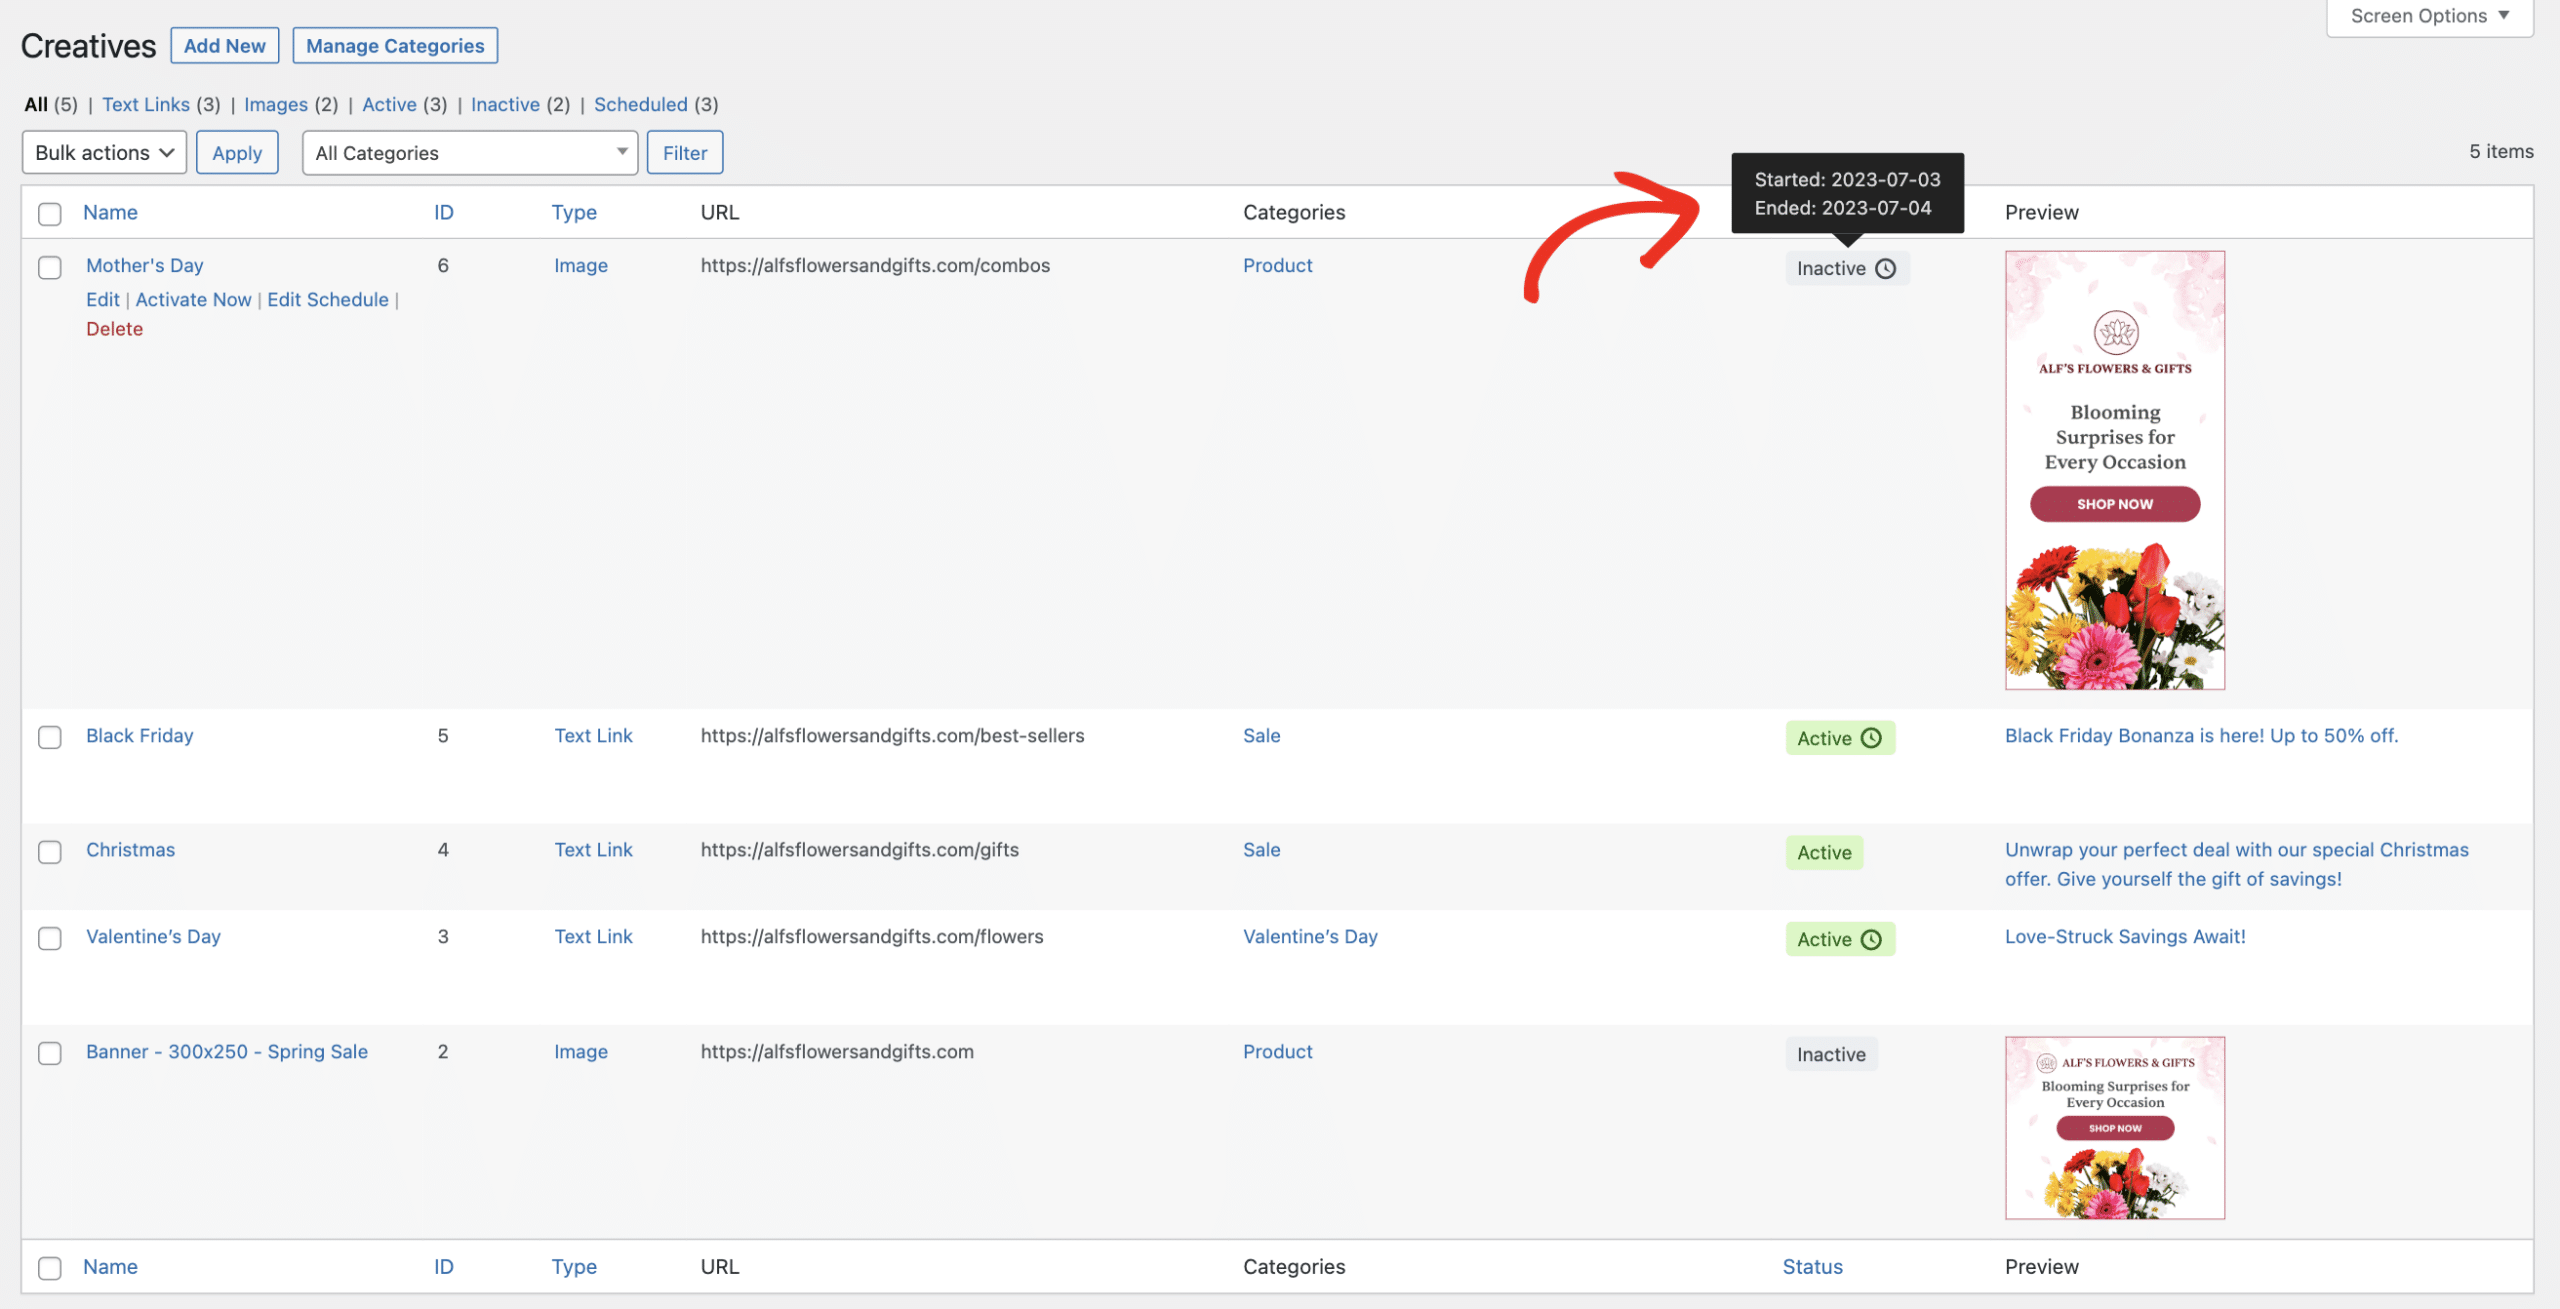Click the active status icon for Christmas
Screen dimensions: 2560x1309
click(x=1824, y=852)
